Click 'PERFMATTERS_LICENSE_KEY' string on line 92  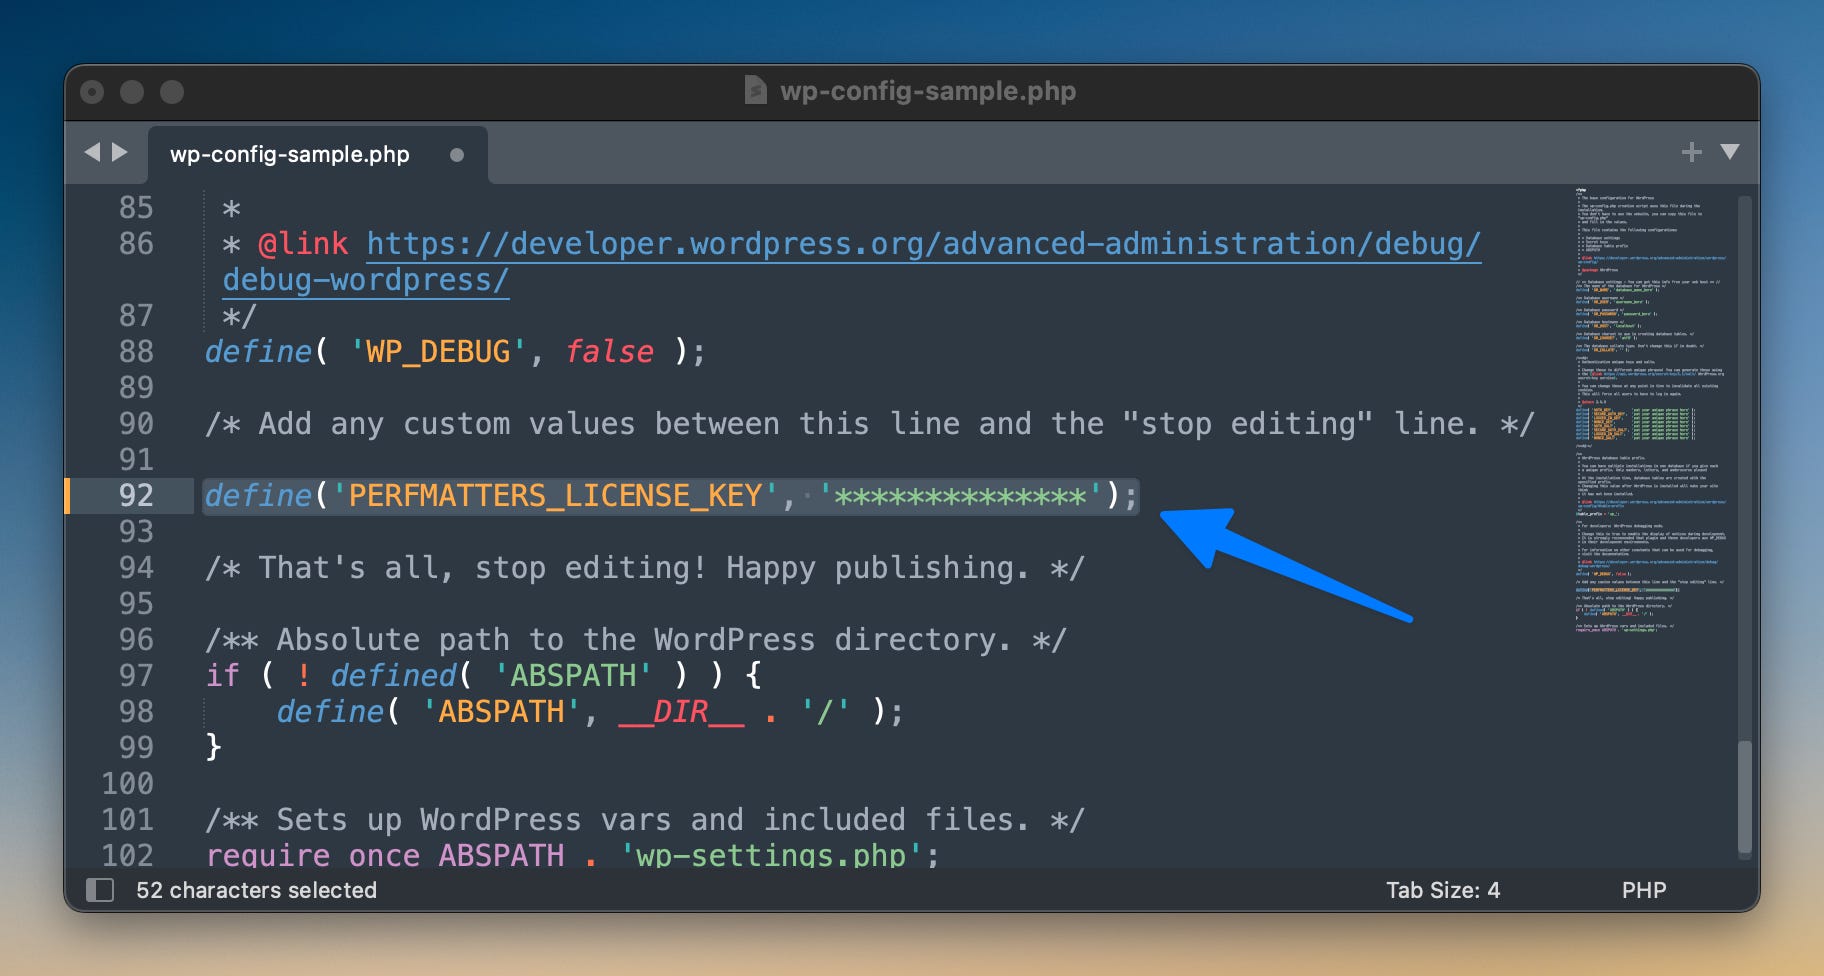point(555,496)
